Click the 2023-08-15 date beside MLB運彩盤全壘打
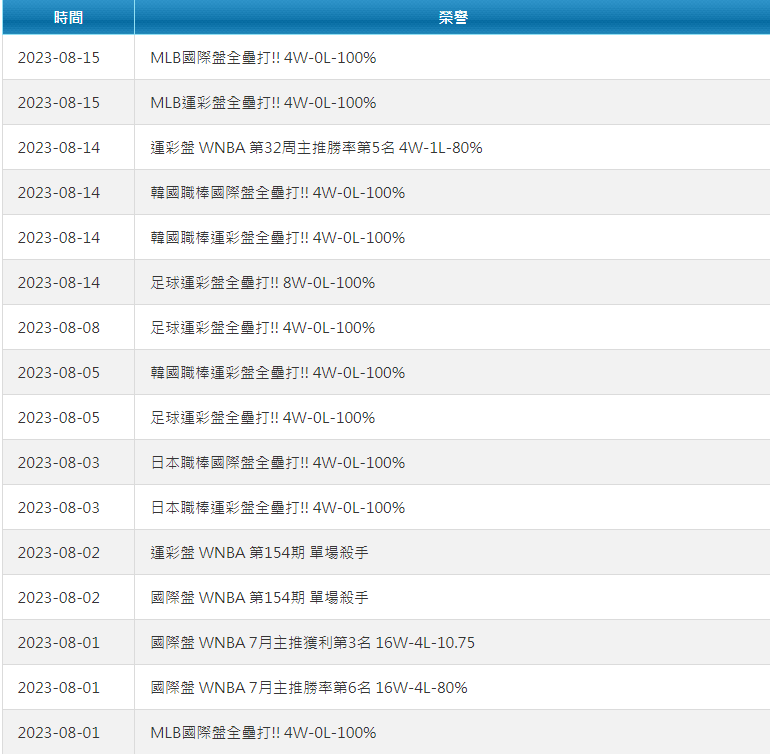This screenshot has width=770, height=754. (59, 103)
